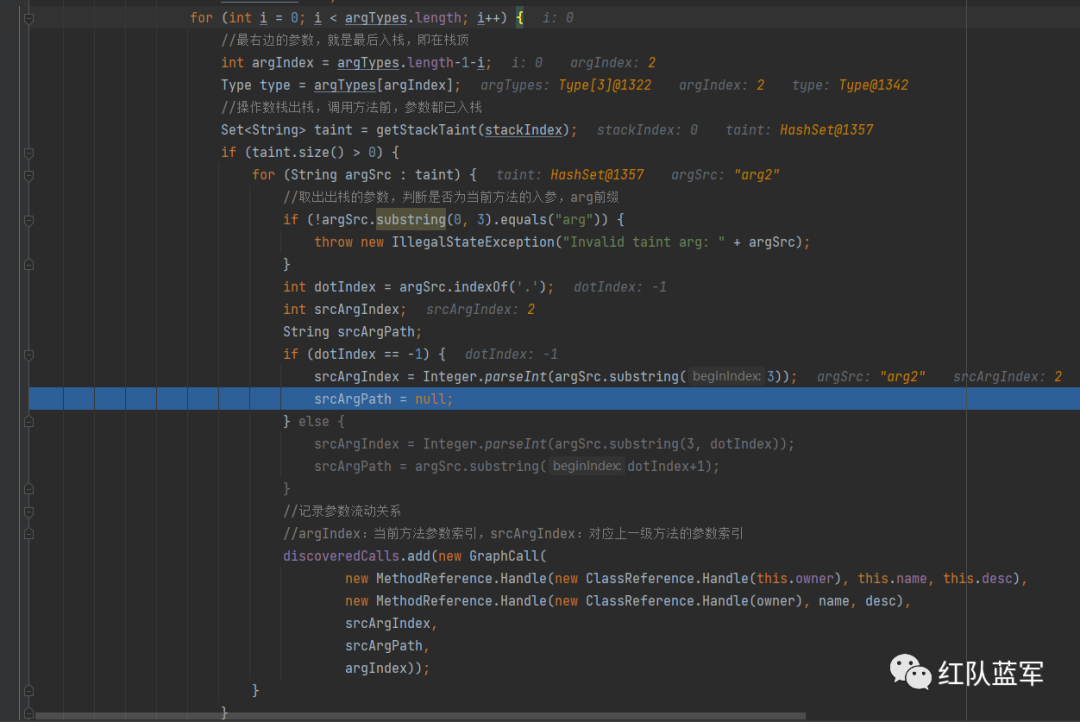Image resolution: width=1080 pixels, height=722 pixels.
Task: Click the "String srcArgPath;" declaration
Action: click(352, 332)
